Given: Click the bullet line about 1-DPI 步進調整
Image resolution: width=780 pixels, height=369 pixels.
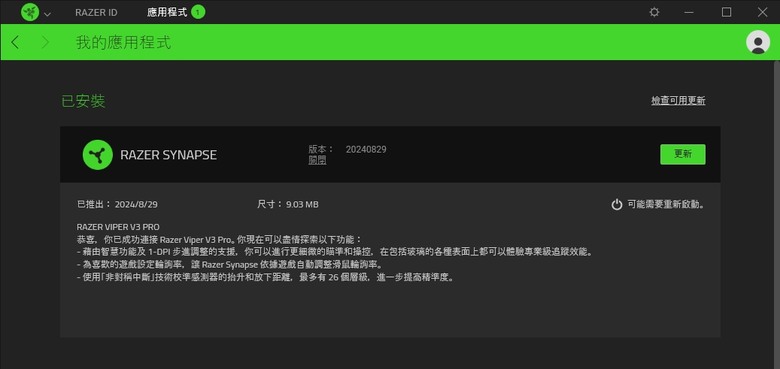Looking at the screenshot, I should (335, 252).
